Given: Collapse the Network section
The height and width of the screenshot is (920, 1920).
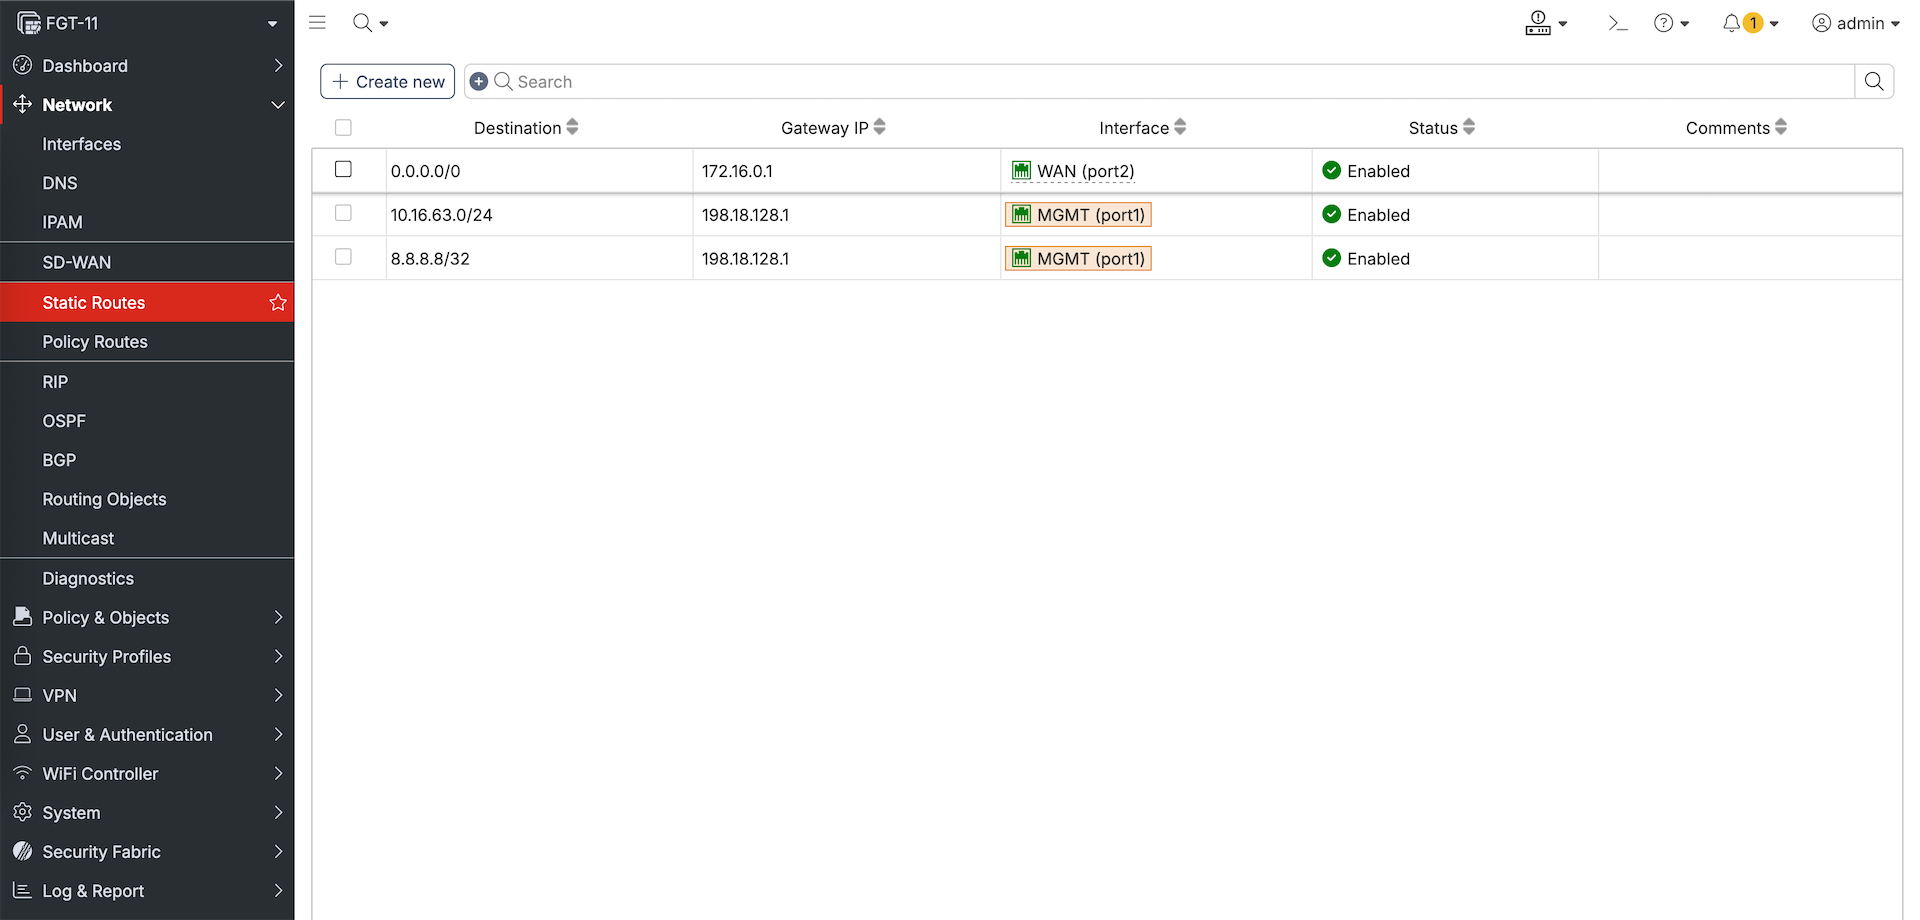Looking at the screenshot, I should click(x=278, y=105).
